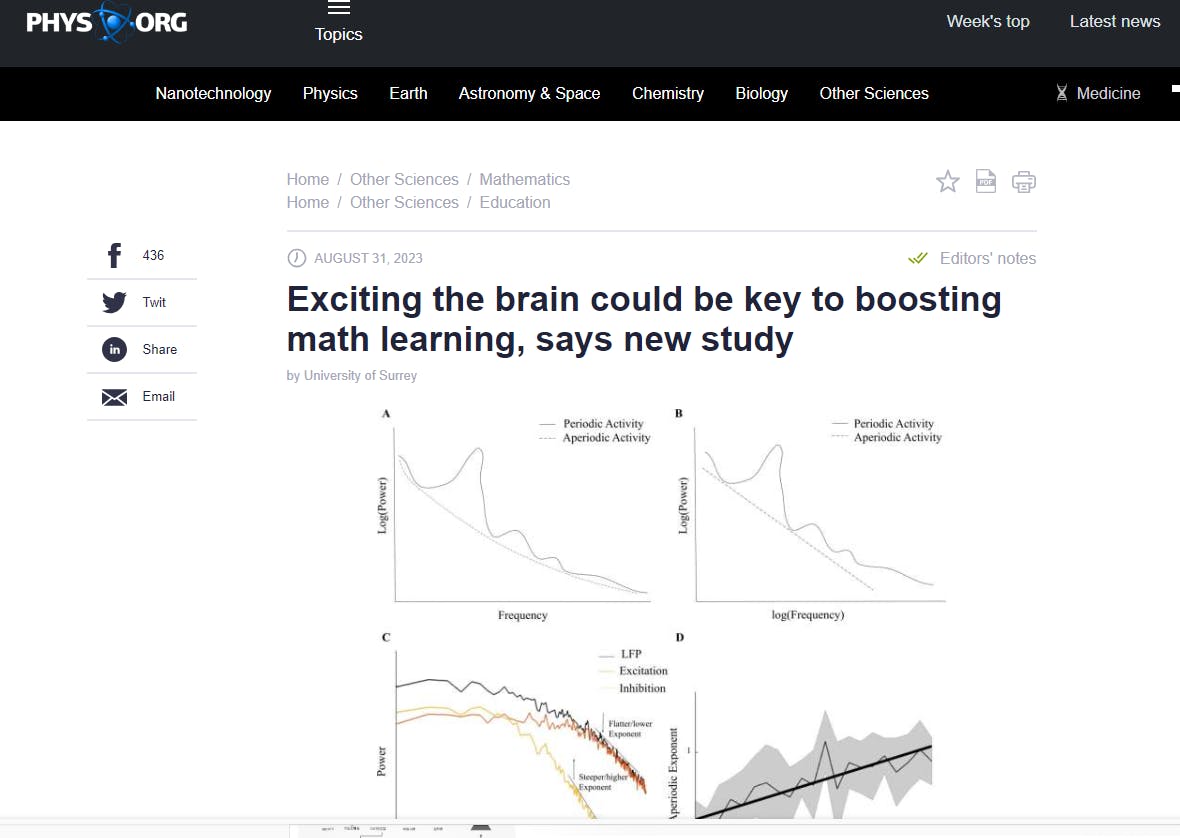The image size is (1180, 838).
Task: Open Medicine section link
Action: (1098, 93)
